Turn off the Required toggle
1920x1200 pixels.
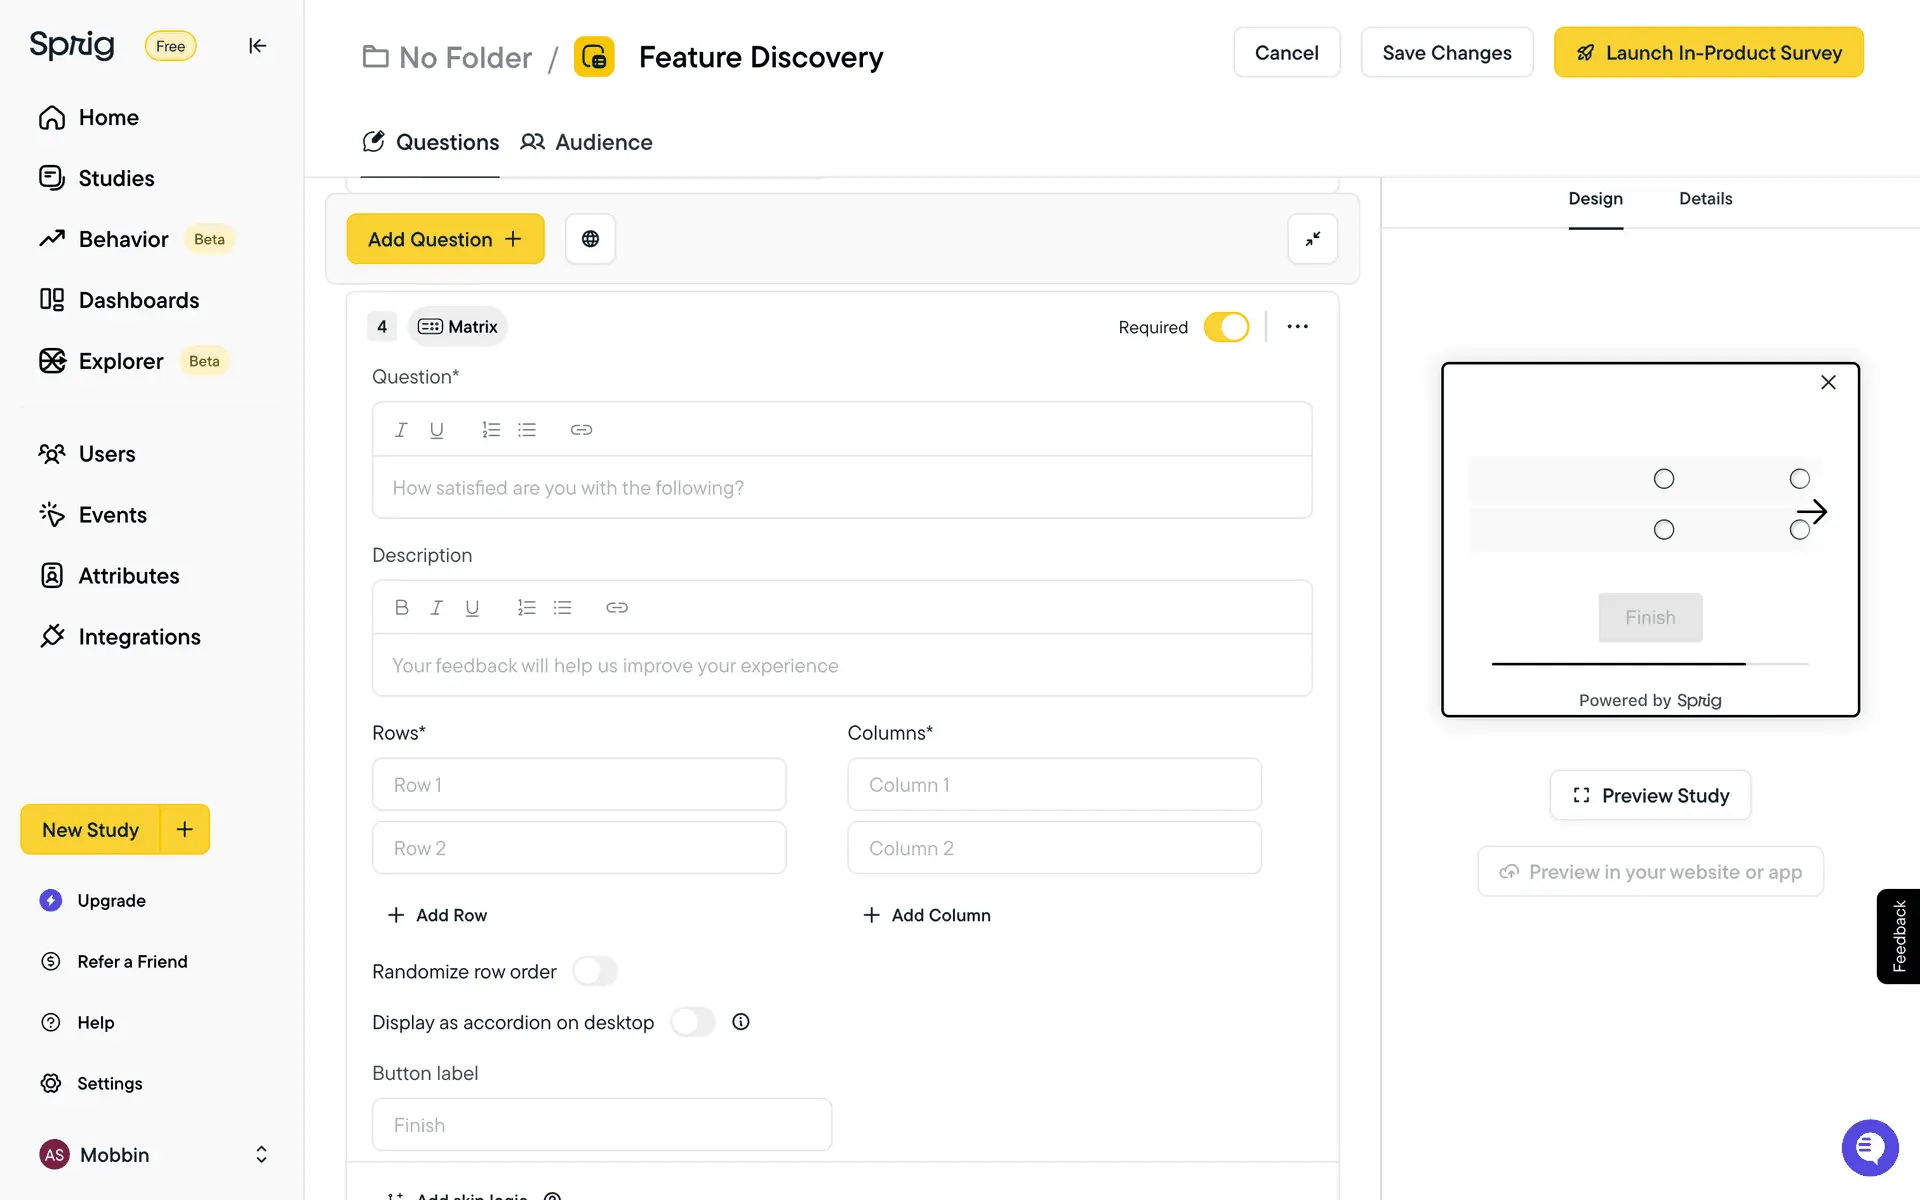1226,327
